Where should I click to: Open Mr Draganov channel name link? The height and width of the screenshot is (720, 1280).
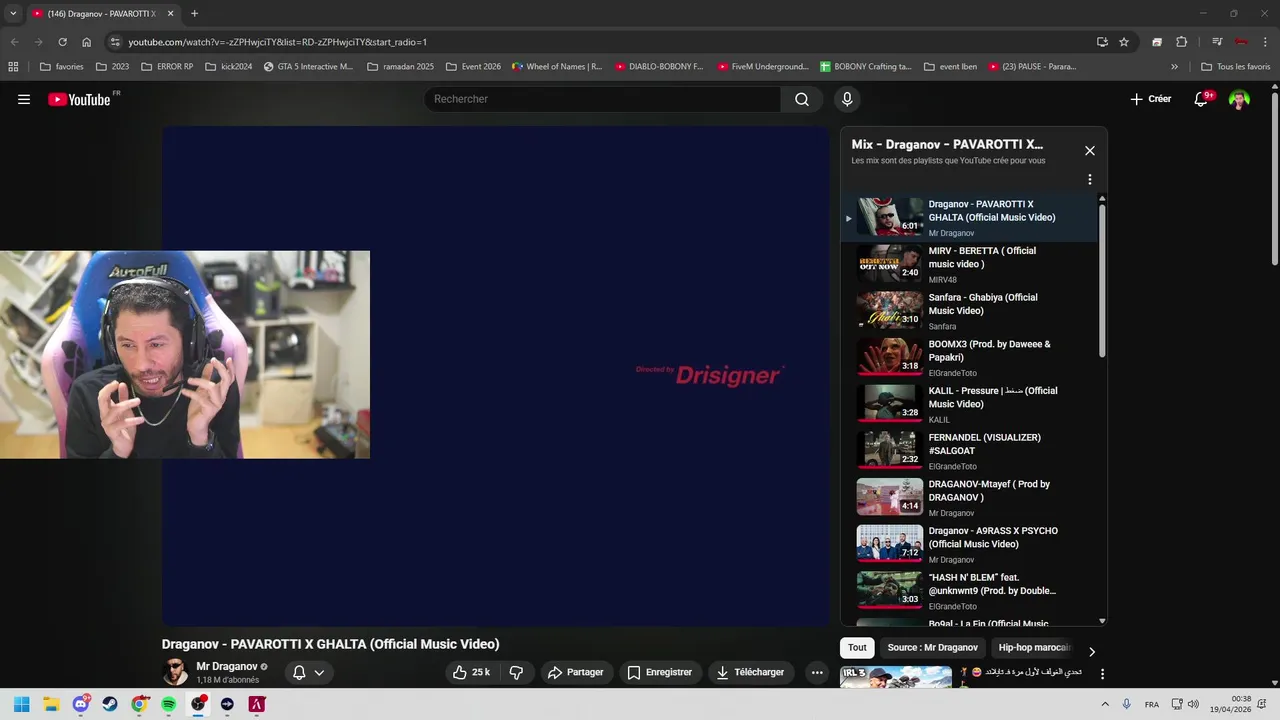(x=227, y=666)
